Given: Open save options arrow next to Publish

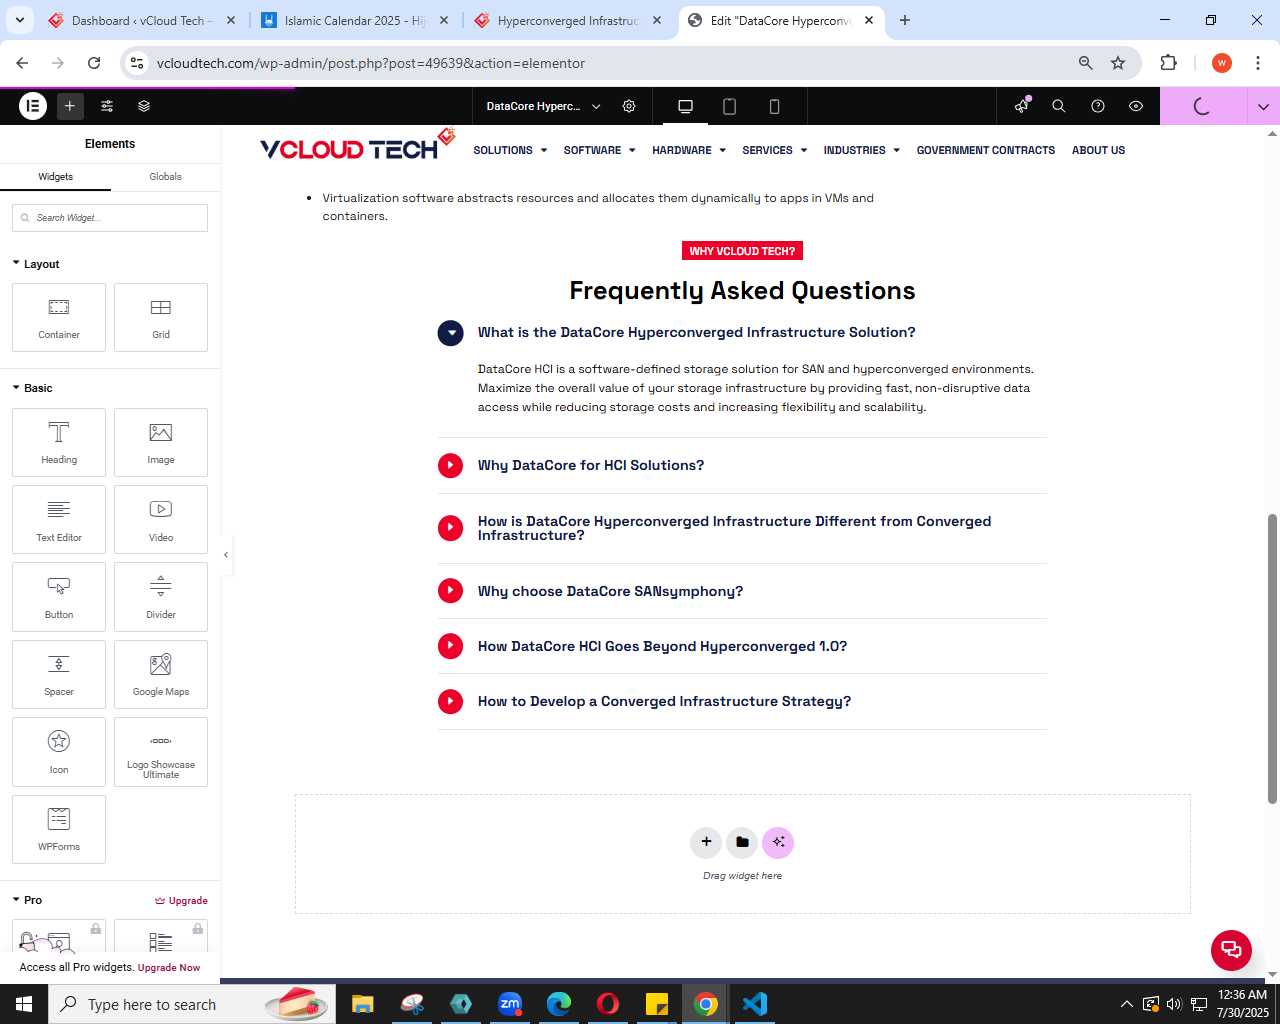Looking at the screenshot, I should coord(1263,106).
